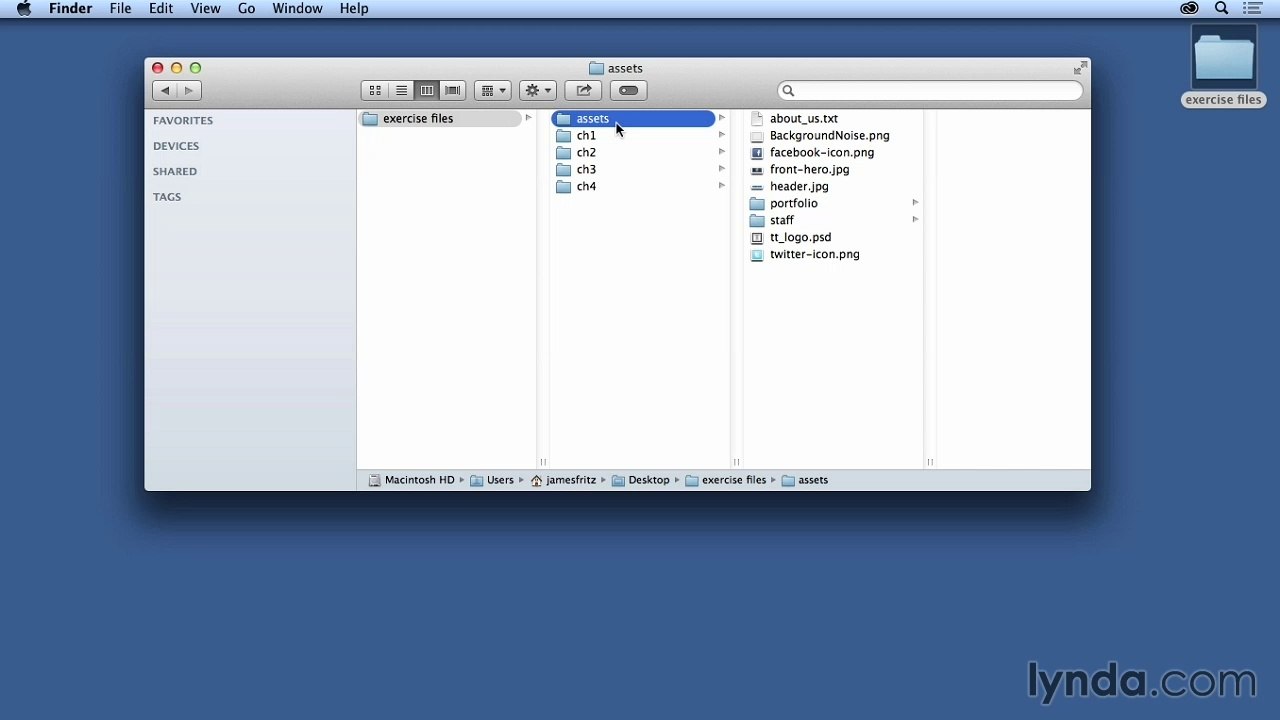Click the Edit Tags toolbar button
Image resolution: width=1280 pixels, height=720 pixels.
(629, 90)
